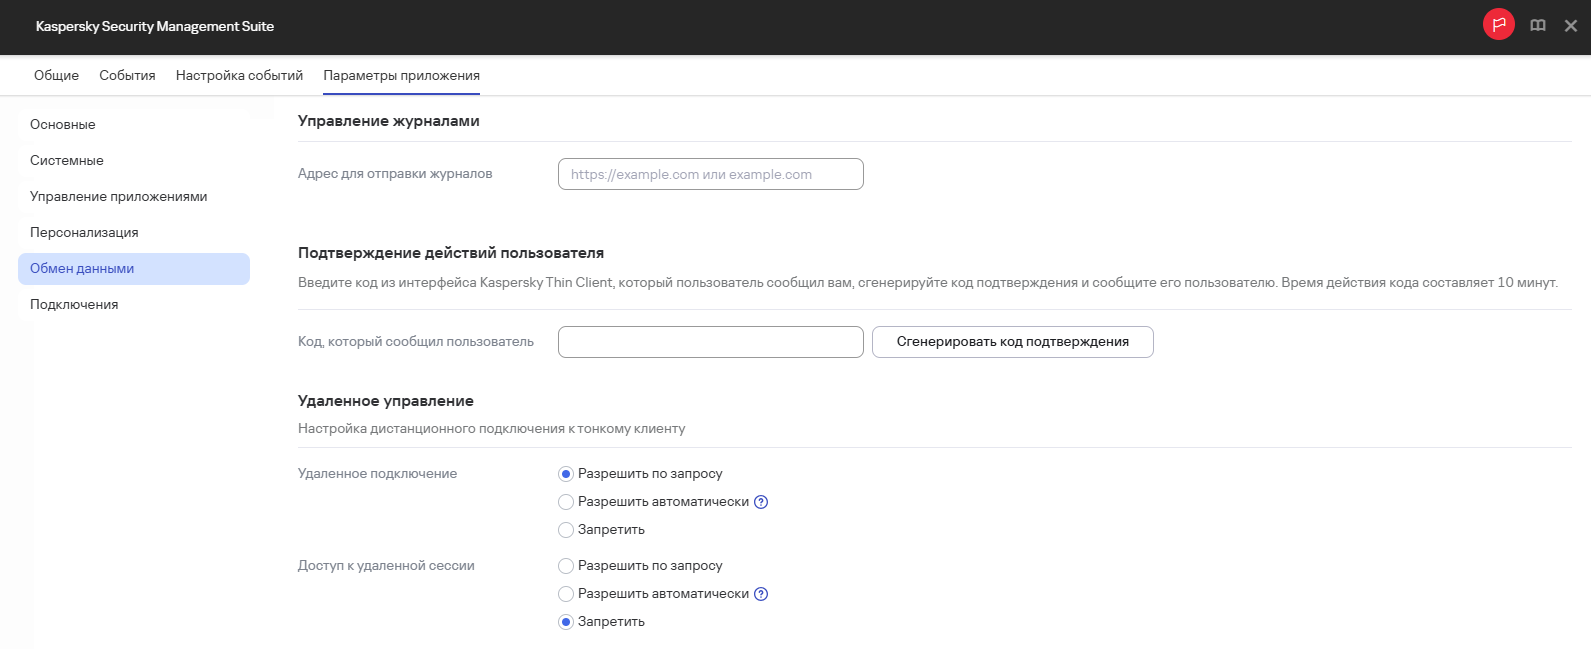Navigate to Подключения in the sidebar

(x=74, y=305)
